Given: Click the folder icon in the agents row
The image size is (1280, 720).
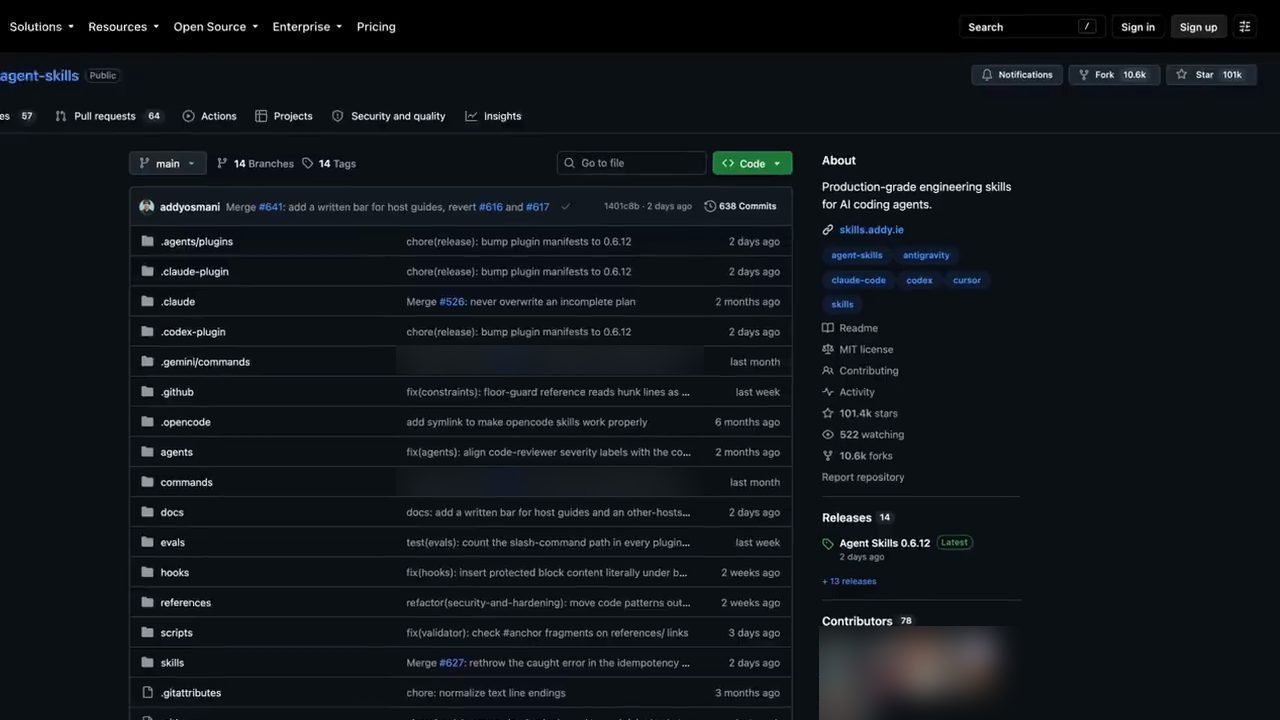Looking at the screenshot, I should point(147,452).
